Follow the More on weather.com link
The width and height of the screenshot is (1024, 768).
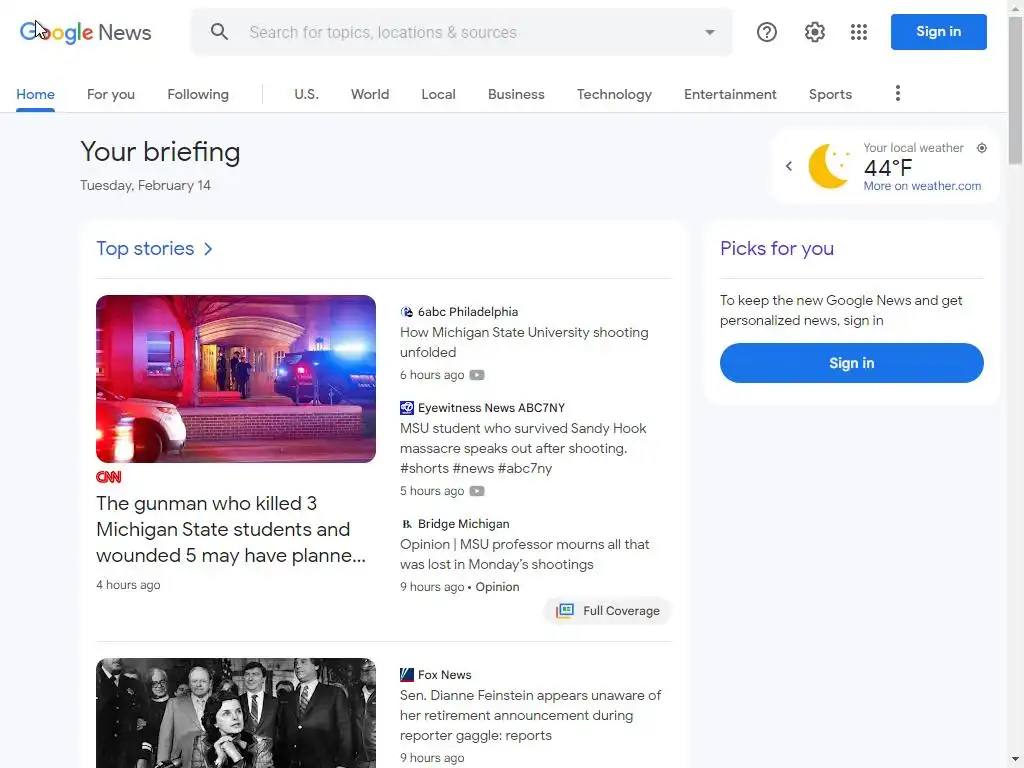922,186
